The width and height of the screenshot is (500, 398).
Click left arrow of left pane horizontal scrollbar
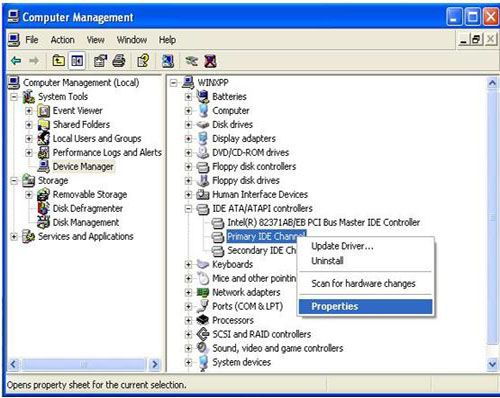(x=13, y=364)
